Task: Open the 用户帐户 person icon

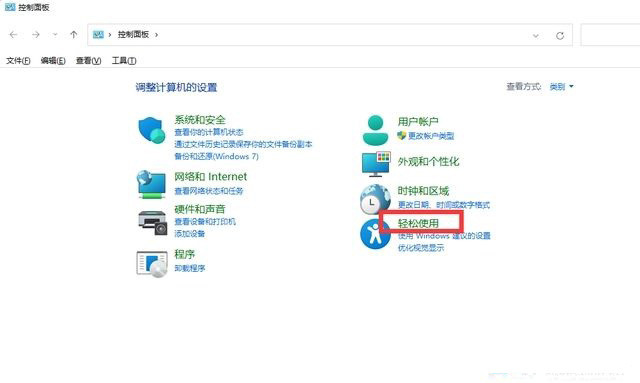Action: click(375, 130)
